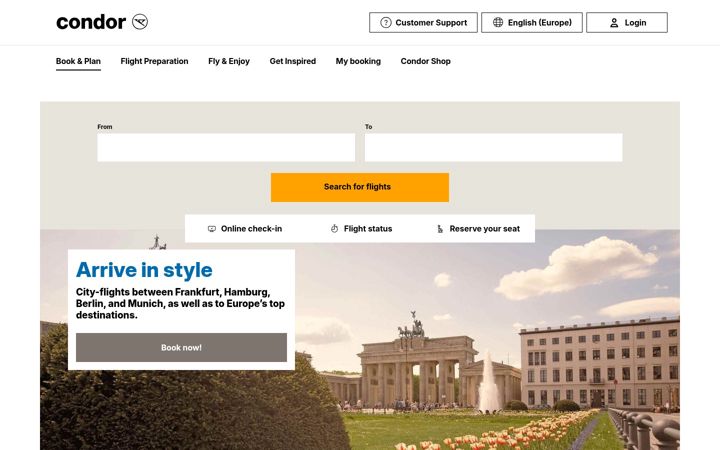720x450 pixels.
Task: Click the Arrive in style heading
Action: click(144, 270)
